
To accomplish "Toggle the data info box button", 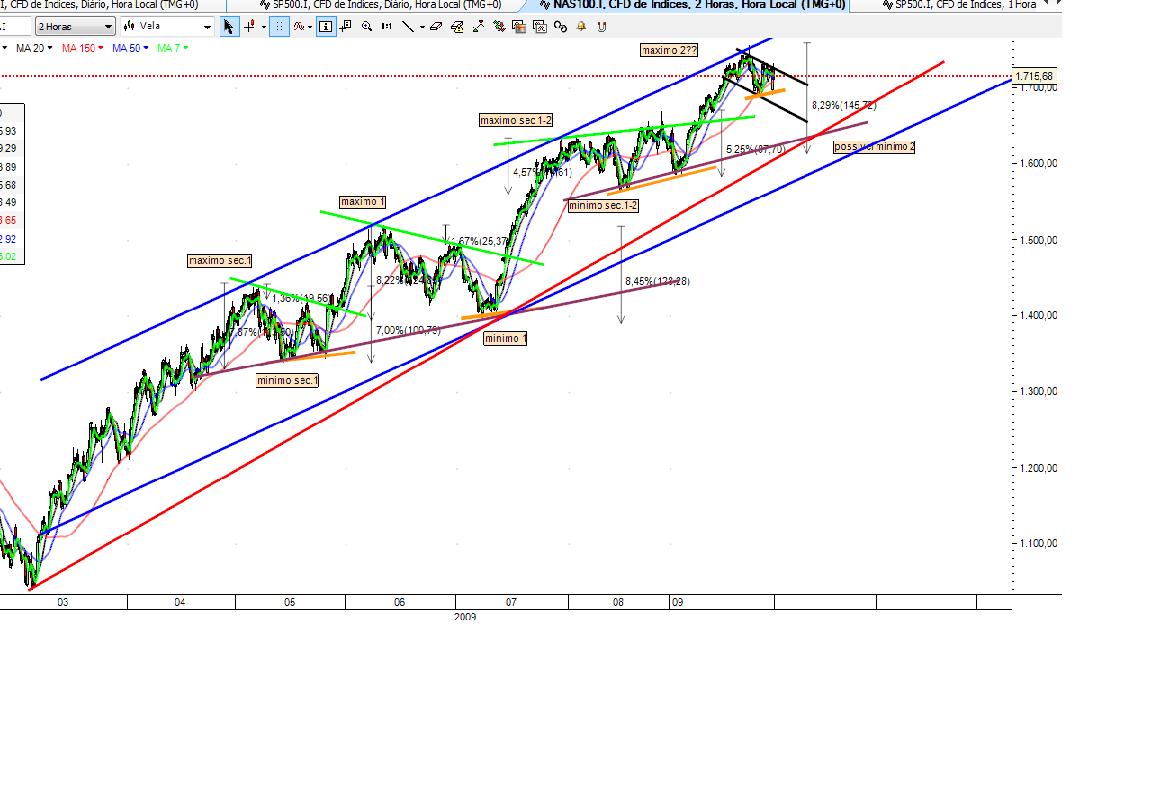I will pos(325,26).
